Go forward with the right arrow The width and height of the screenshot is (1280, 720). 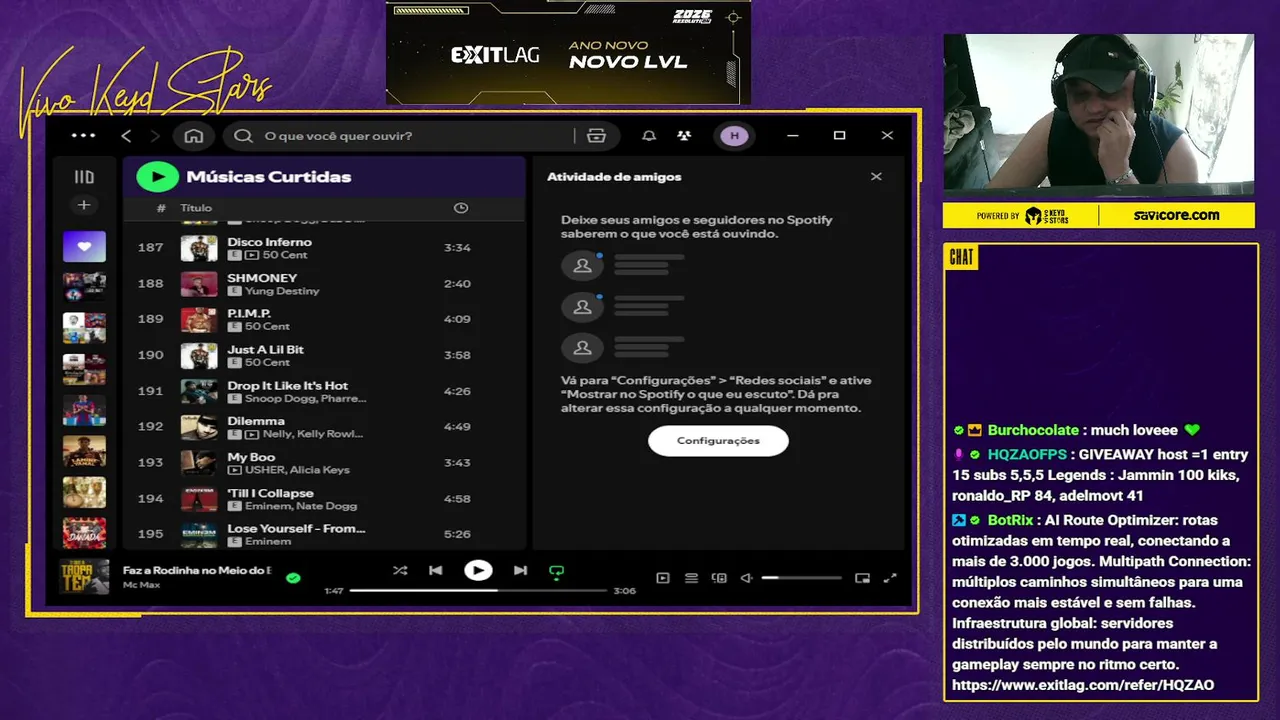[154, 136]
